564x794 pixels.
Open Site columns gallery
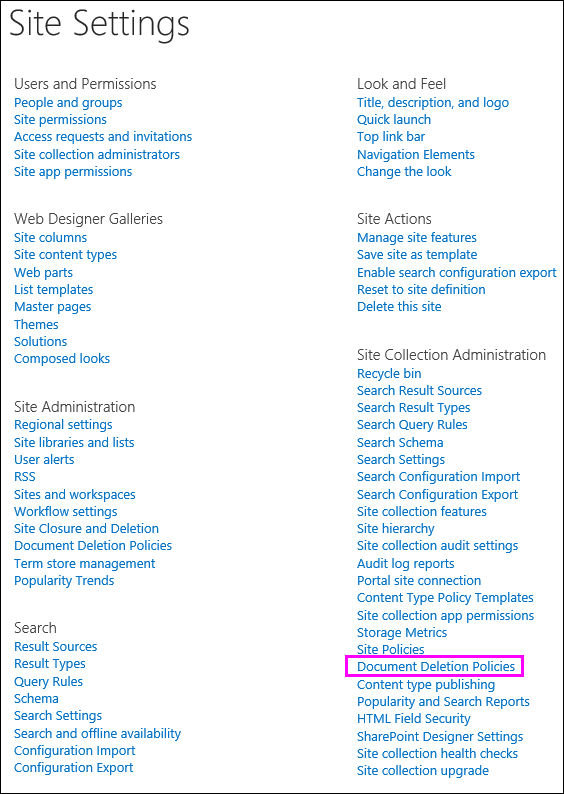pyautogui.click(x=50, y=237)
